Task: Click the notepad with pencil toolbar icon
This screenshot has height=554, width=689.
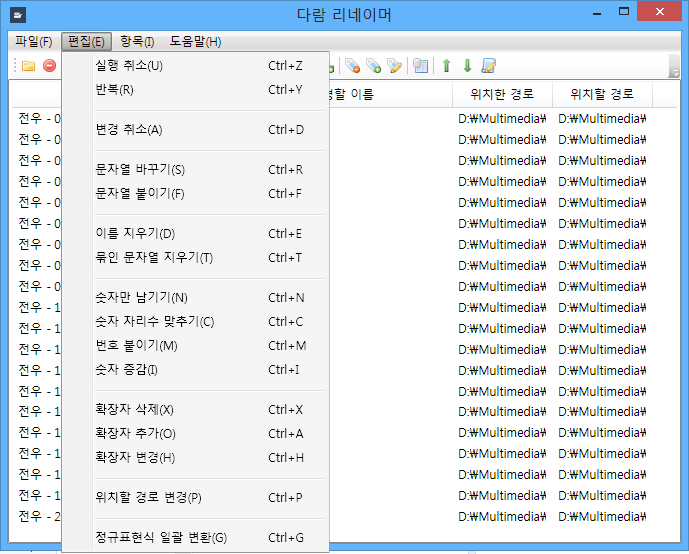Action: (x=489, y=66)
